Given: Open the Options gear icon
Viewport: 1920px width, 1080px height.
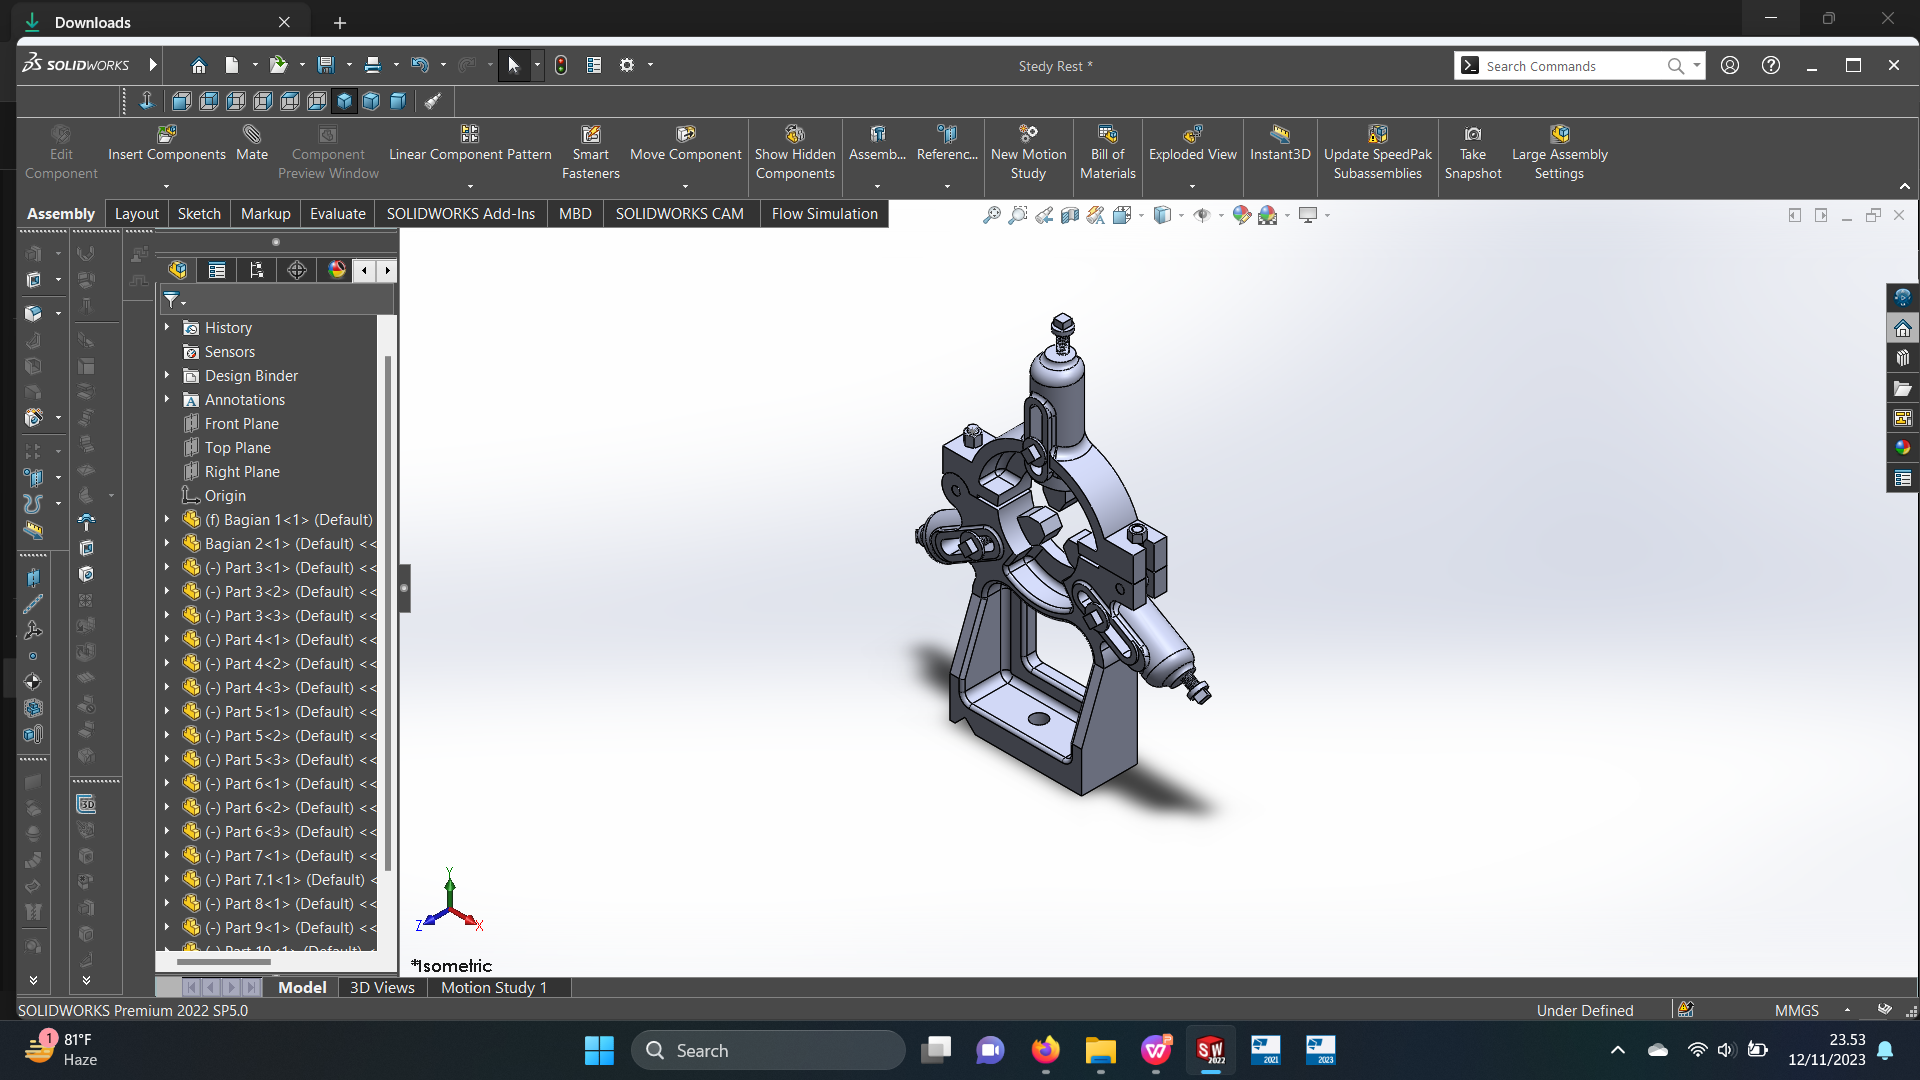Looking at the screenshot, I should pyautogui.click(x=627, y=65).
